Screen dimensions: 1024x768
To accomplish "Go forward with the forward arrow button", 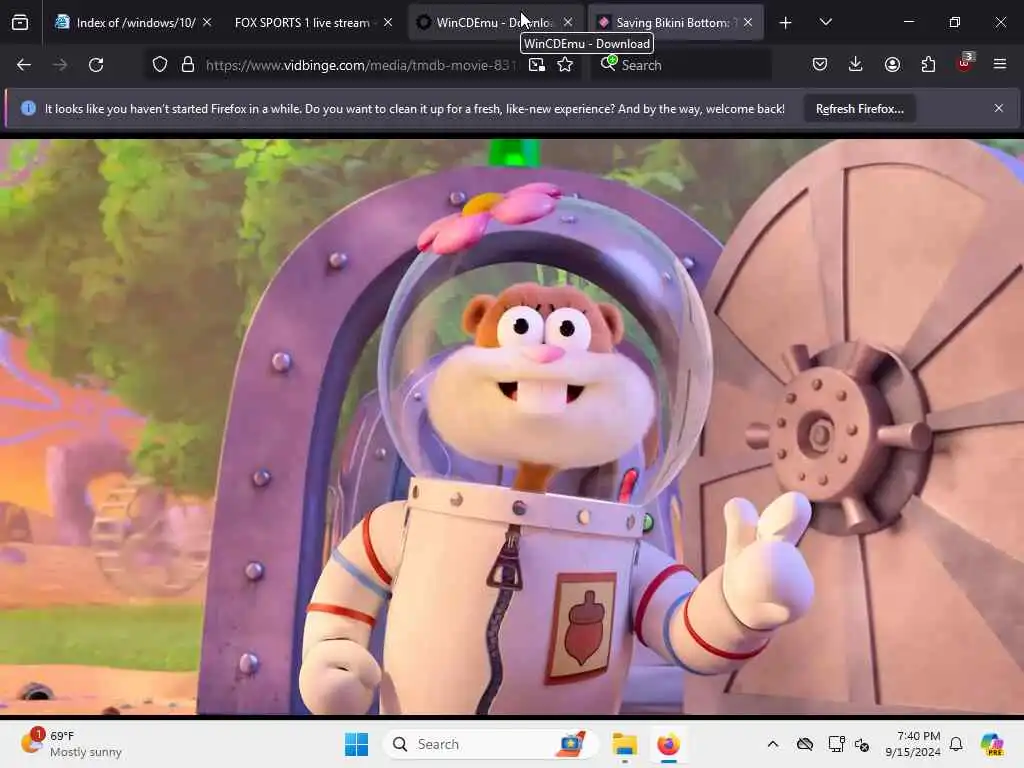I will click(x=60, y=65).
